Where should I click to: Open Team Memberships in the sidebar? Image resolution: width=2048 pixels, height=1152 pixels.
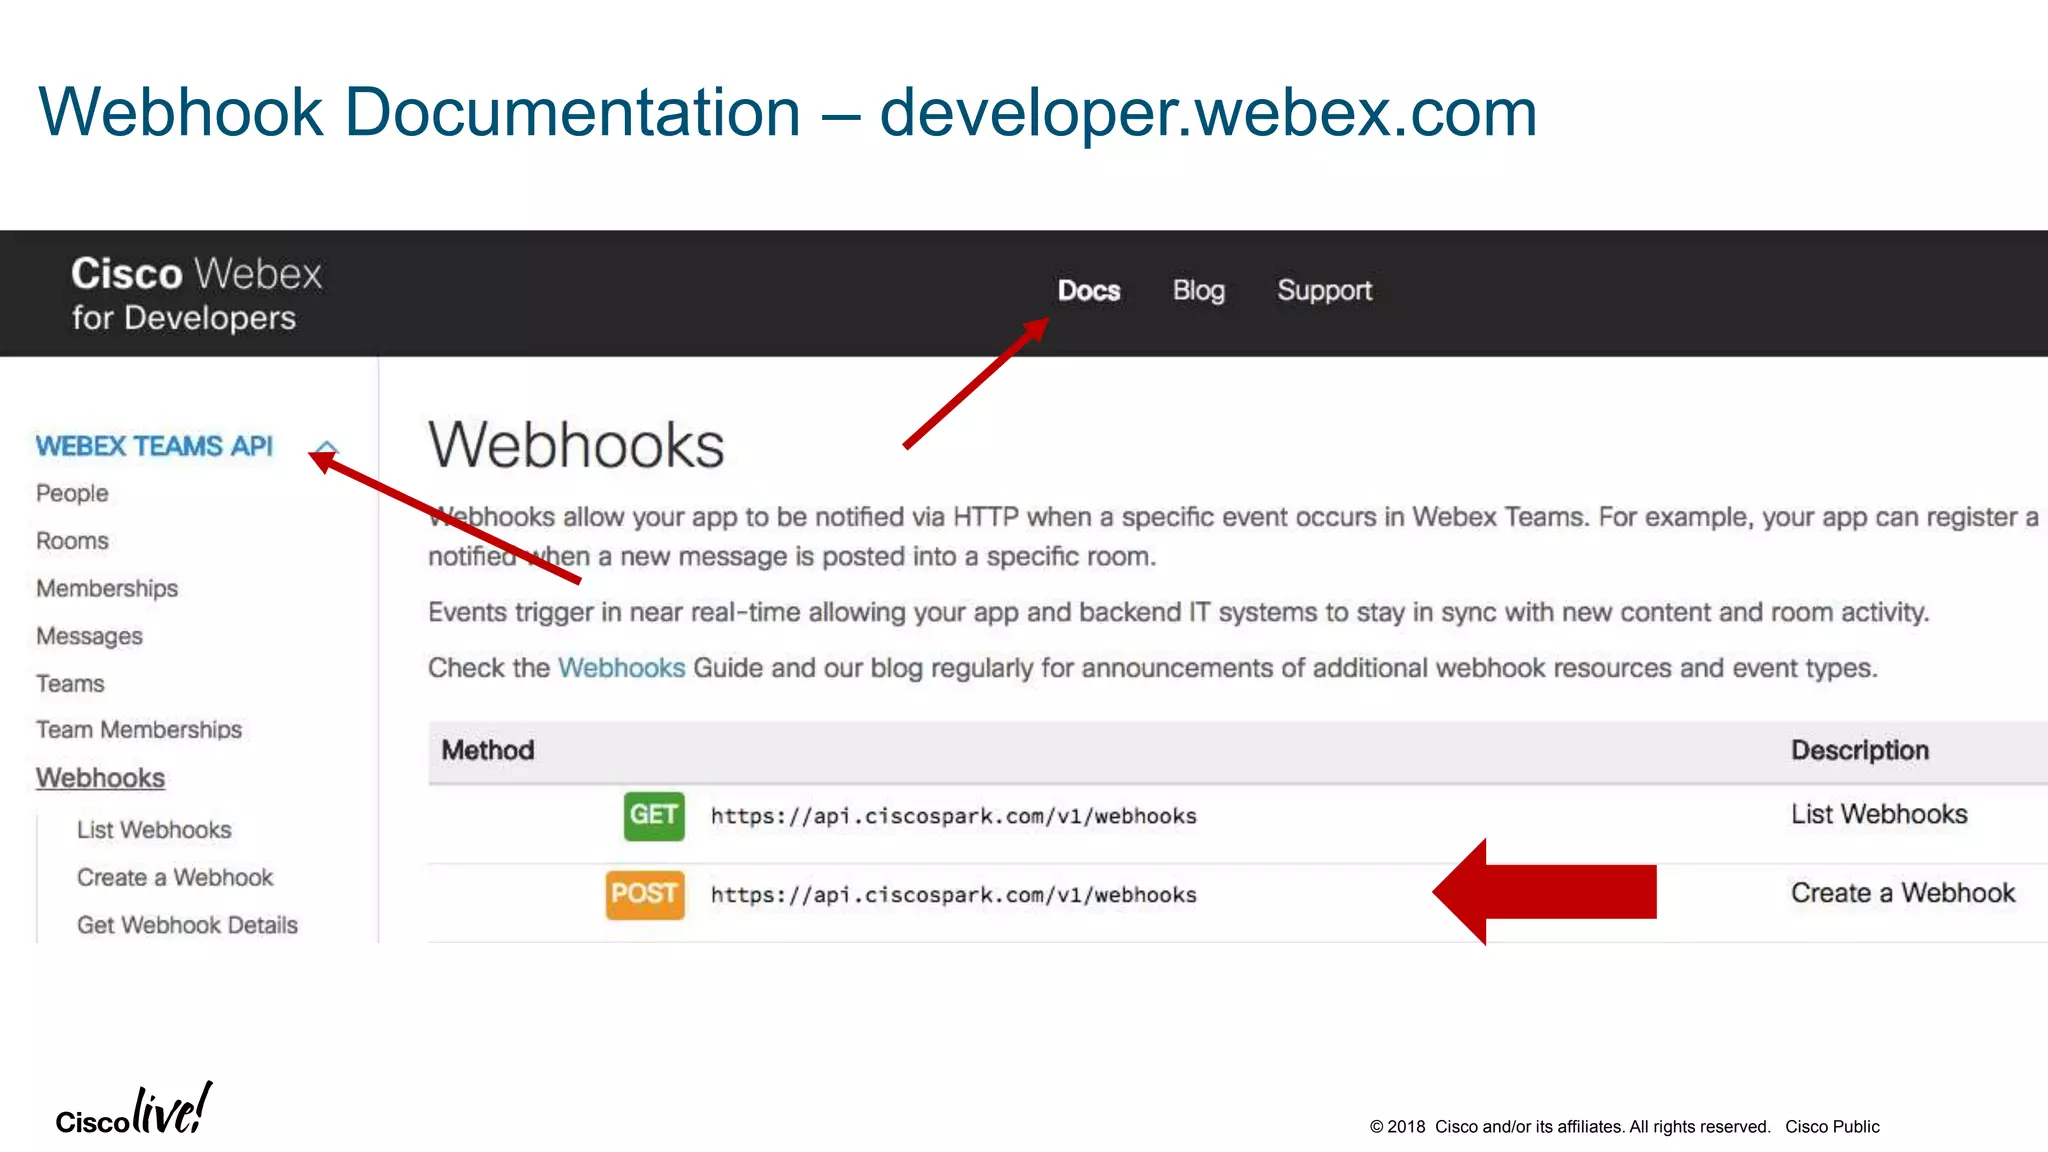pos(139,730)
